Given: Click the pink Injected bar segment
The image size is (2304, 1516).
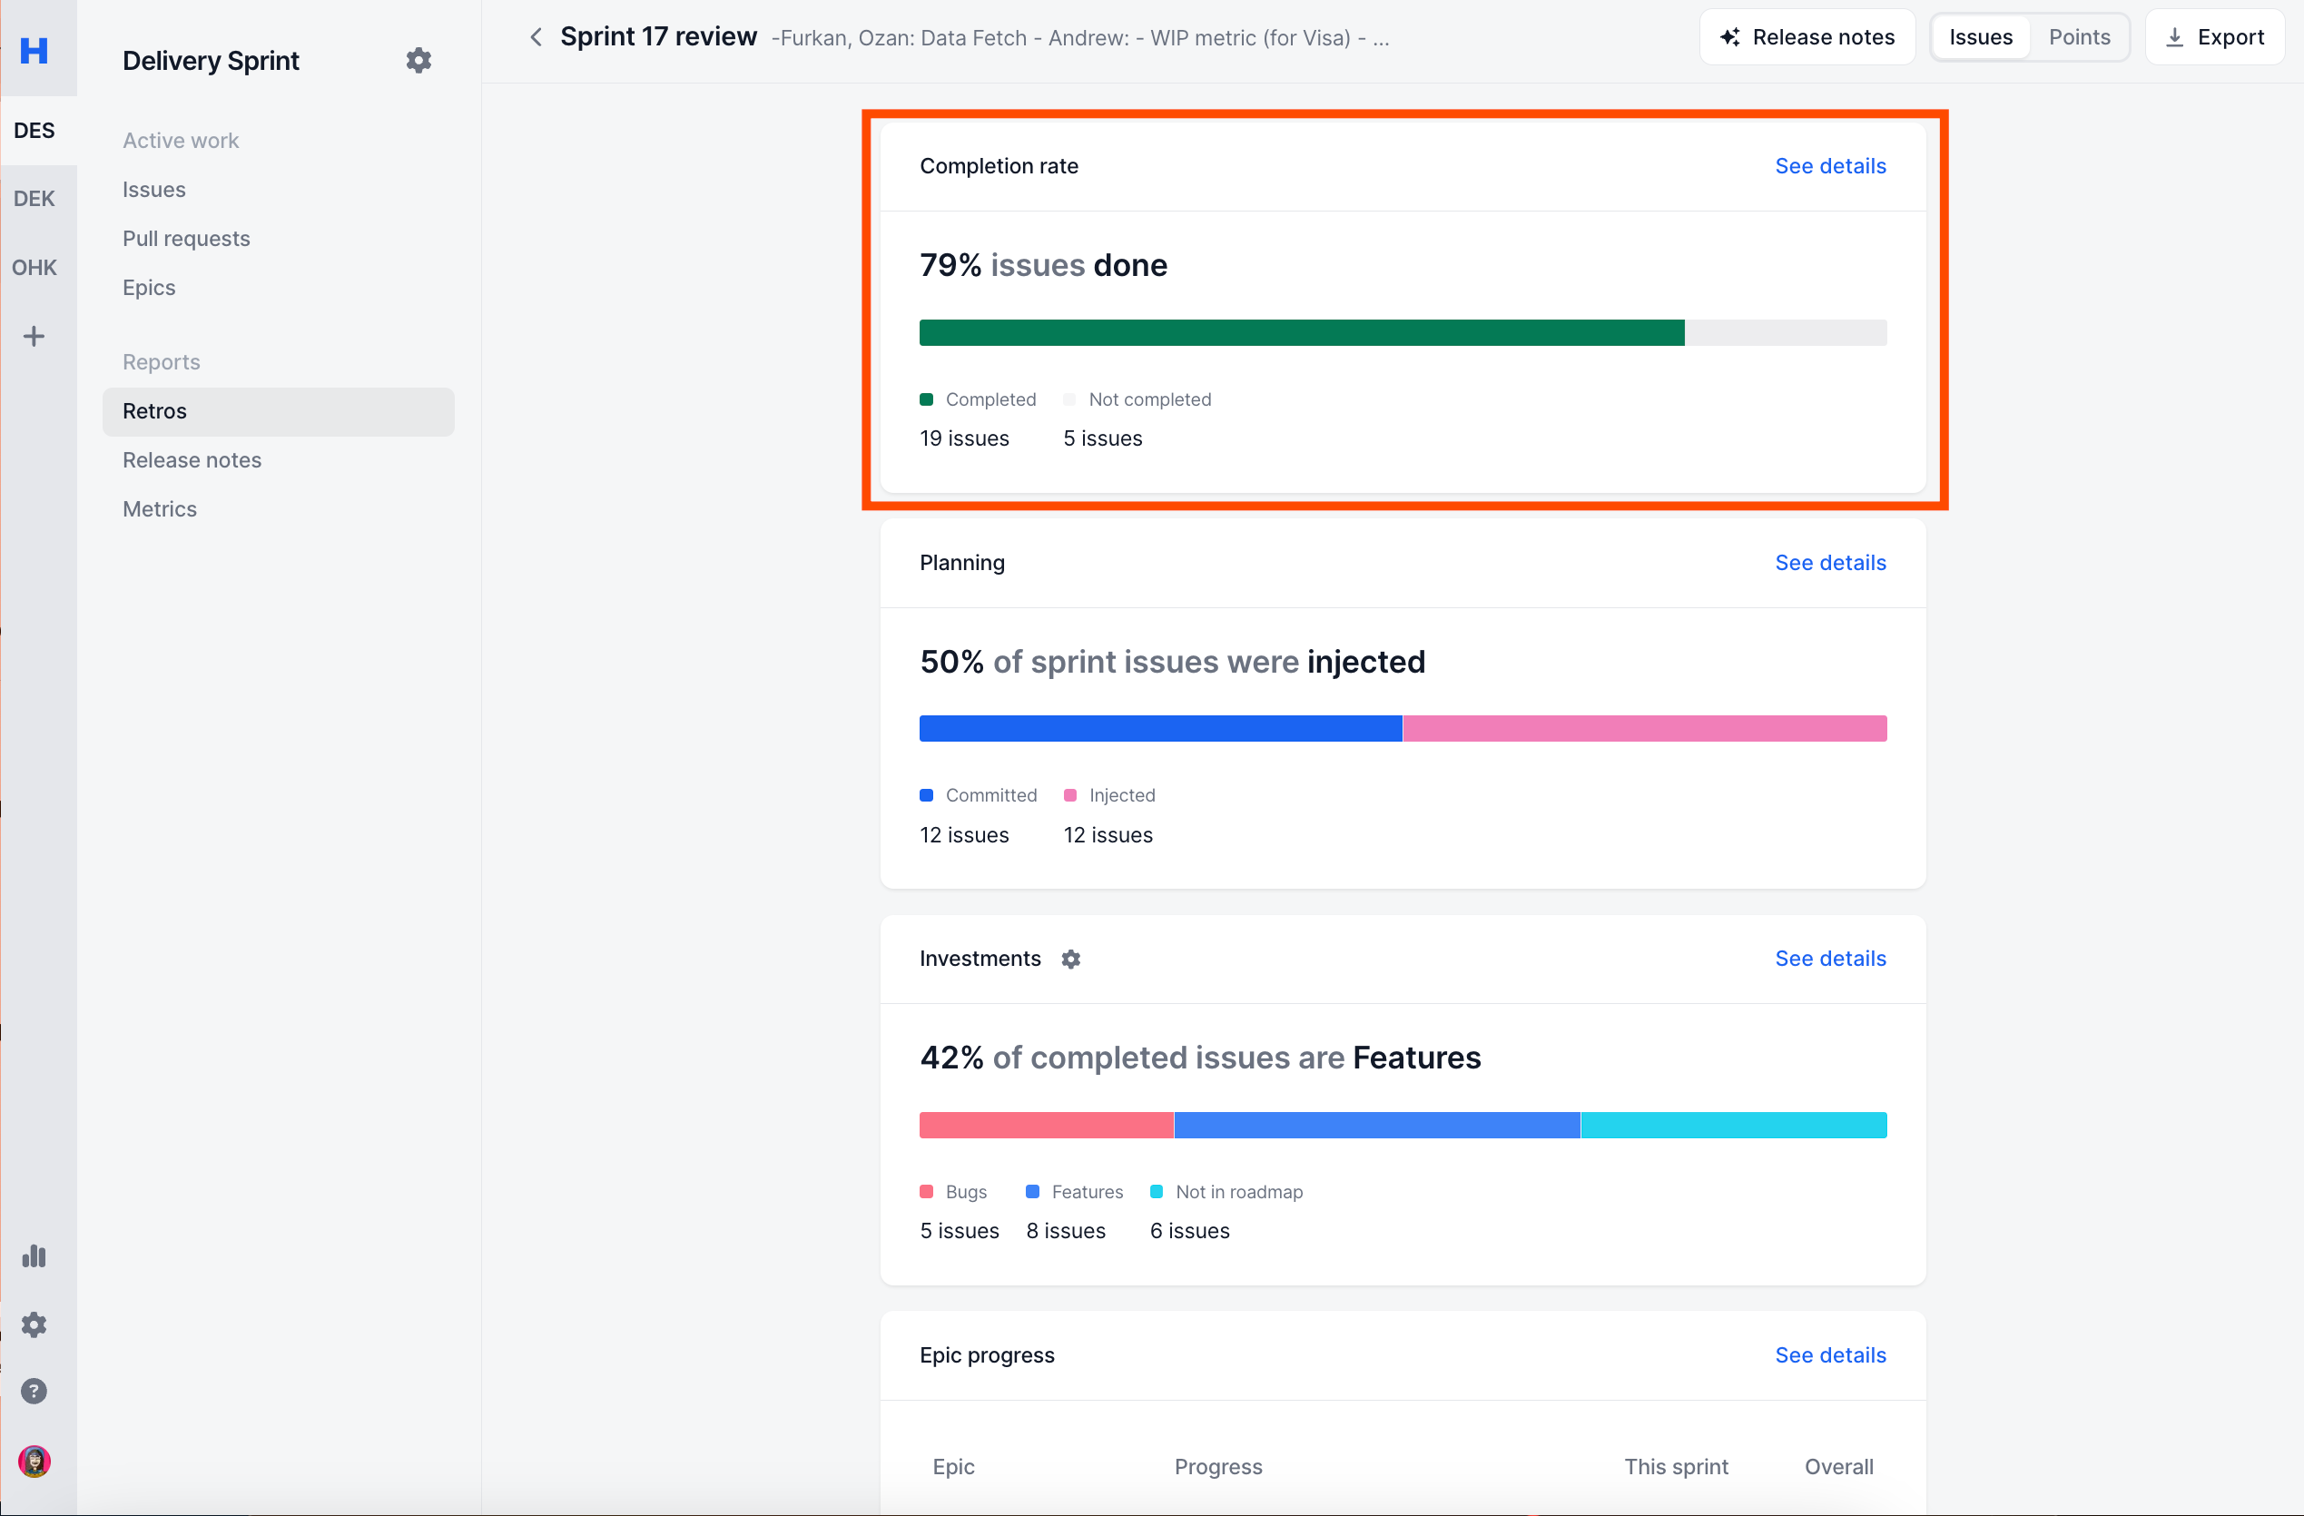Looking at the screenshot, I should coord(1643,728).
